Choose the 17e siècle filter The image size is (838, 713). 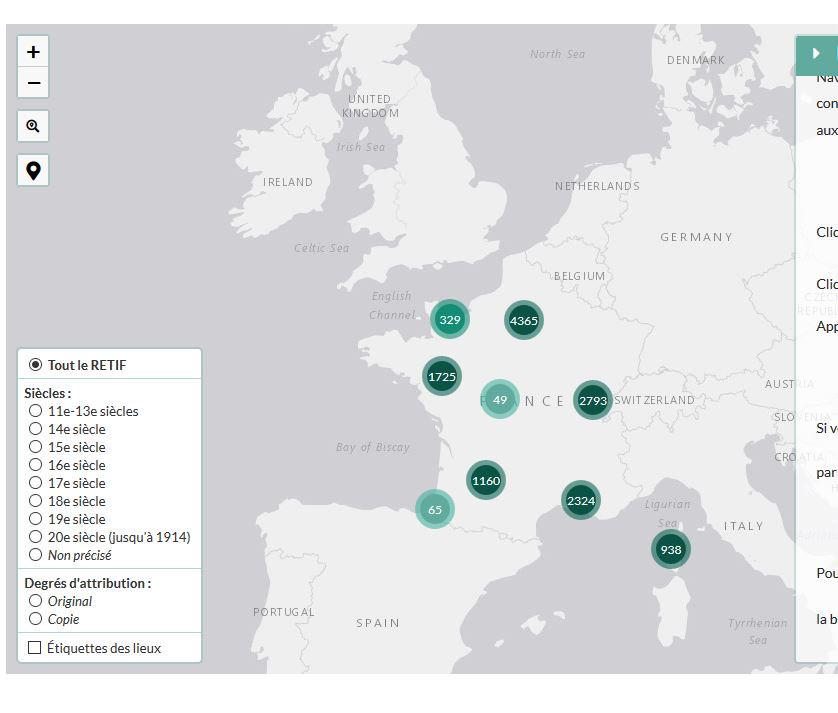pos(35,483)
